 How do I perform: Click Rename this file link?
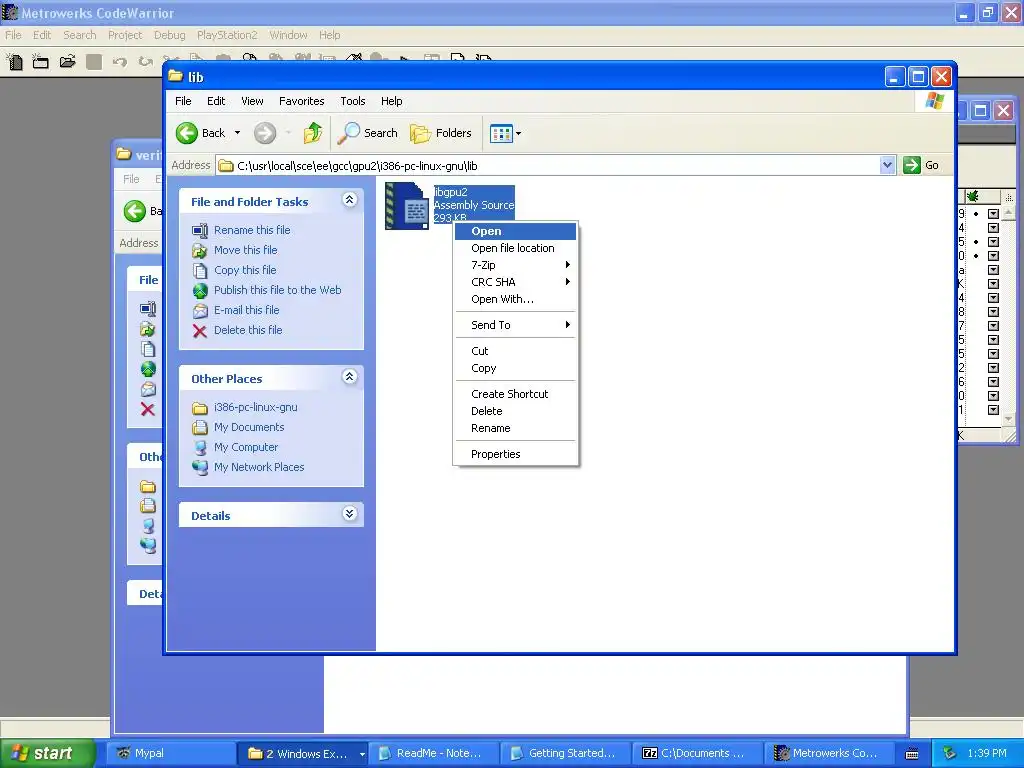pyautogui.click(x=252, y=230)
